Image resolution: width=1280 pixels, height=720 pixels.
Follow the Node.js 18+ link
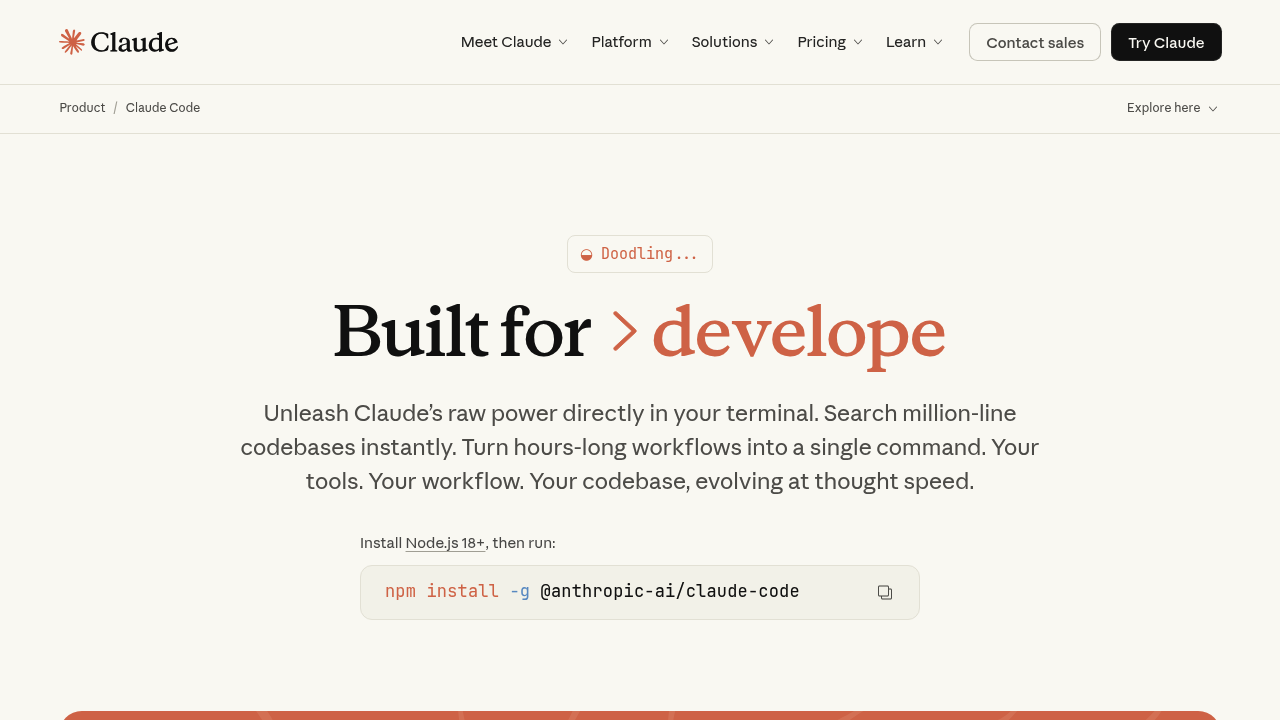pyautogui.click(x=445, y=543)
